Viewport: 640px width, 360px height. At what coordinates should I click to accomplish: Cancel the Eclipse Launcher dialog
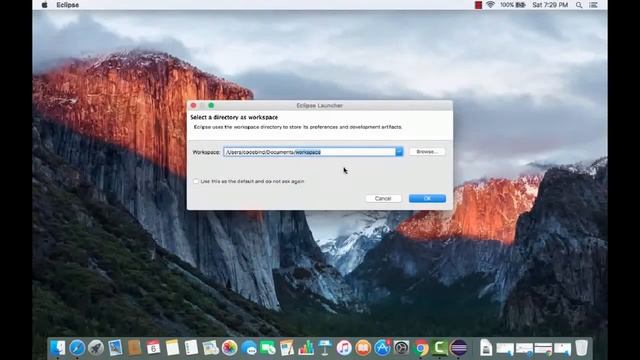pos(383,198)
